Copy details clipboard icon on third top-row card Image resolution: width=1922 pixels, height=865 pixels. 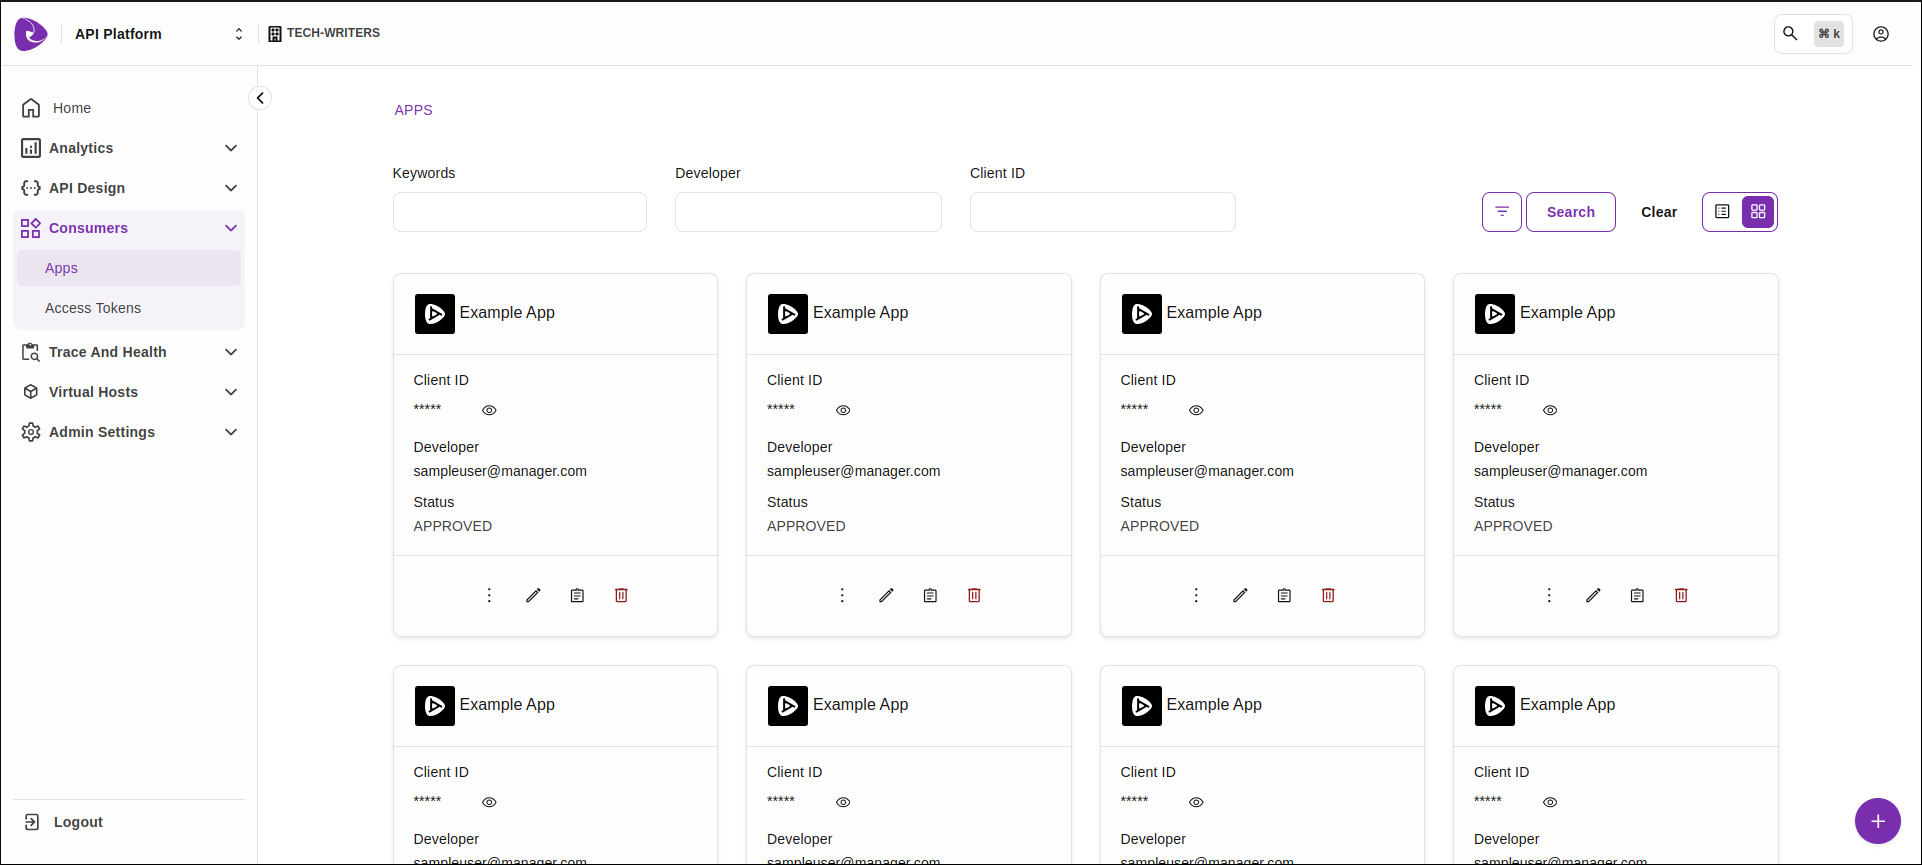point(1284,595)
